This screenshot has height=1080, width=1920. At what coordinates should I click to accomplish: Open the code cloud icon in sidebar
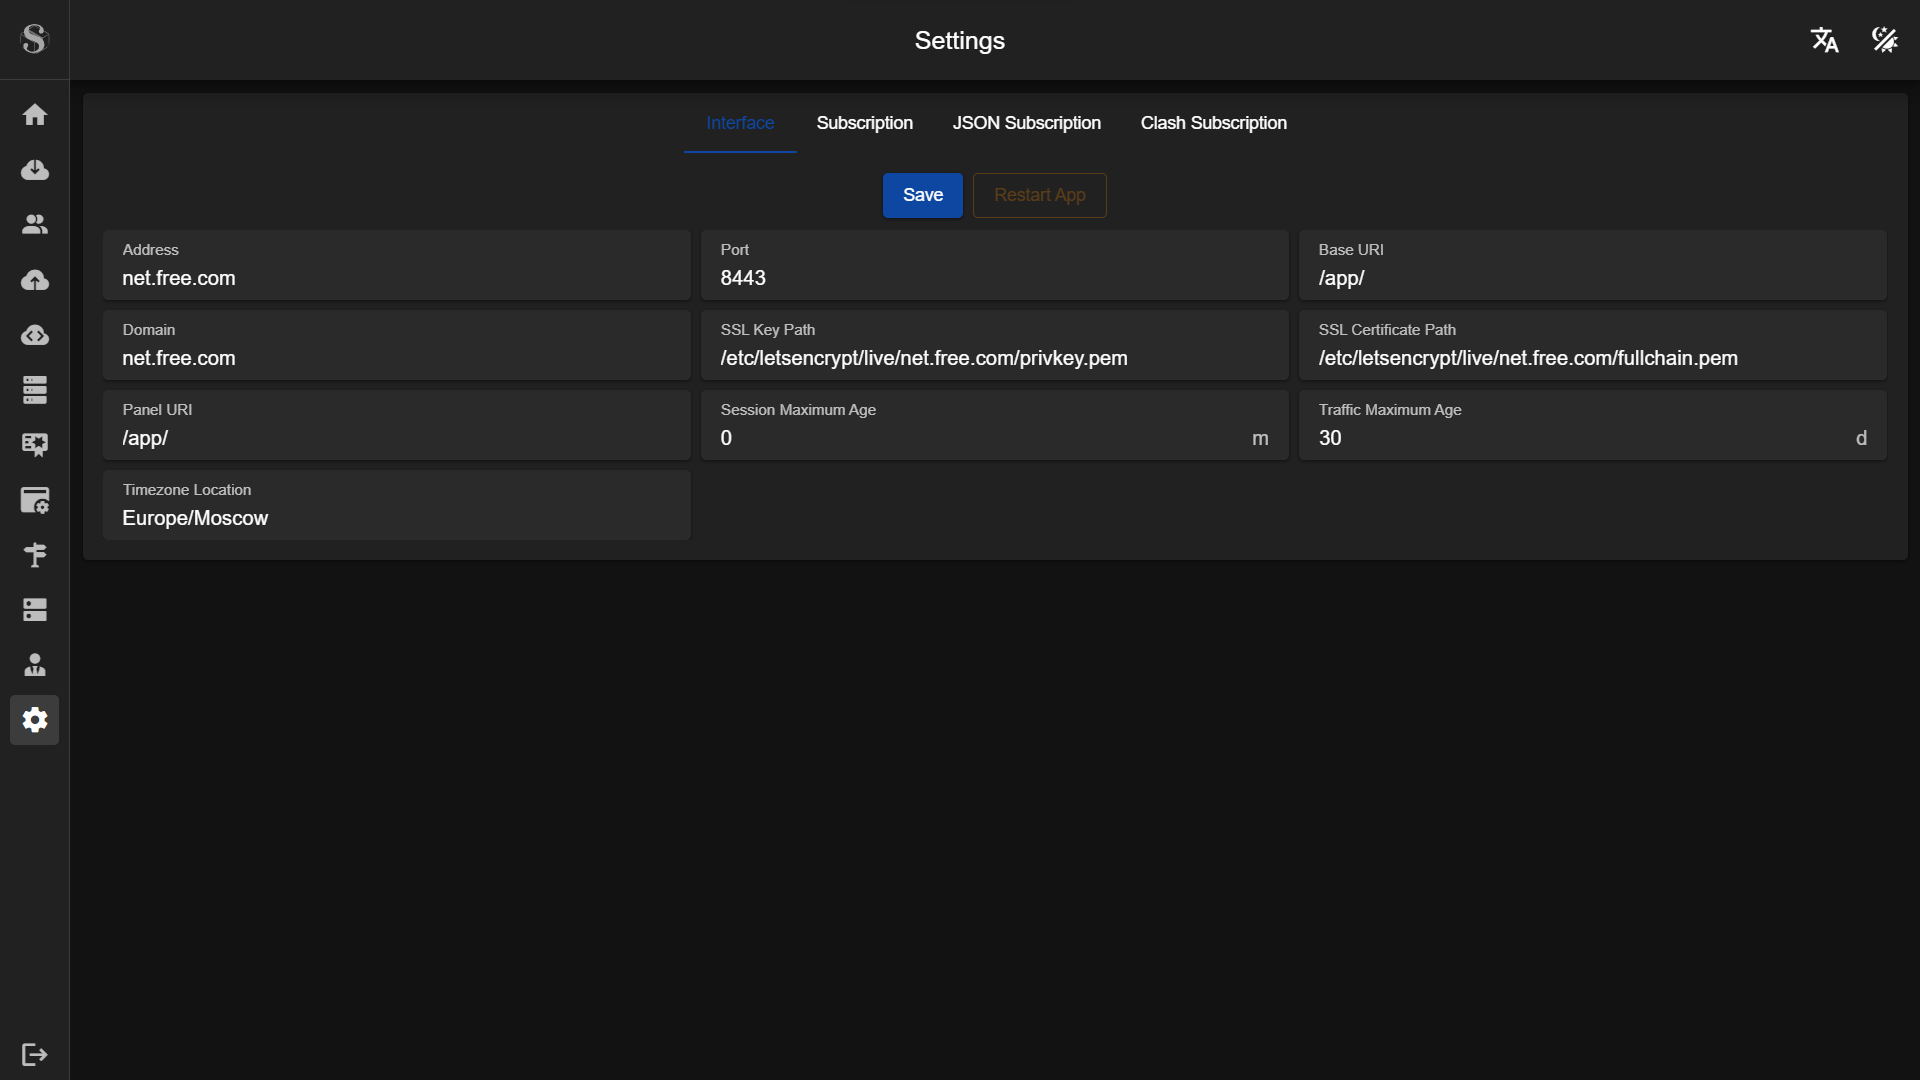pyautogui.click(x=35, y=335)
